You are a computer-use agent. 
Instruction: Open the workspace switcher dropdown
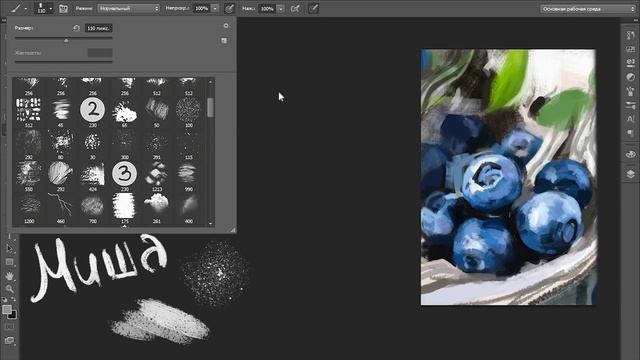588,9
